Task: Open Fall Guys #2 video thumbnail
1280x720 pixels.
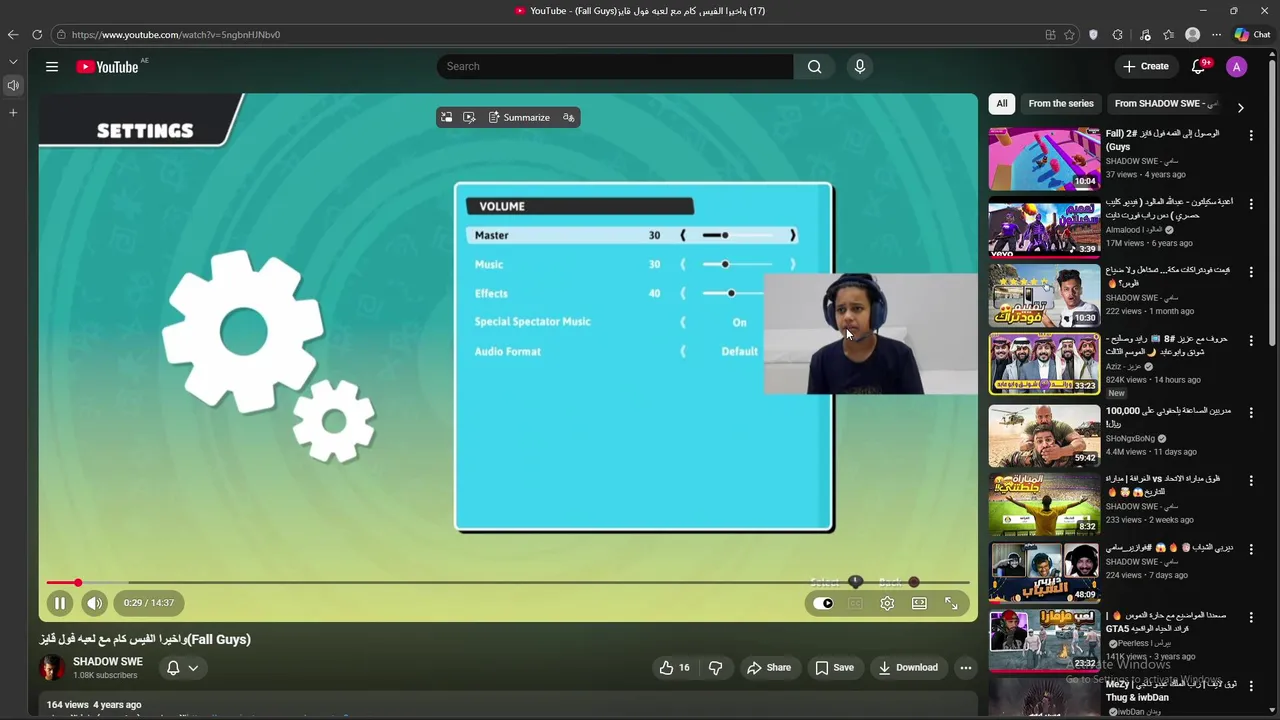Action: click(x=1044, y=158)
